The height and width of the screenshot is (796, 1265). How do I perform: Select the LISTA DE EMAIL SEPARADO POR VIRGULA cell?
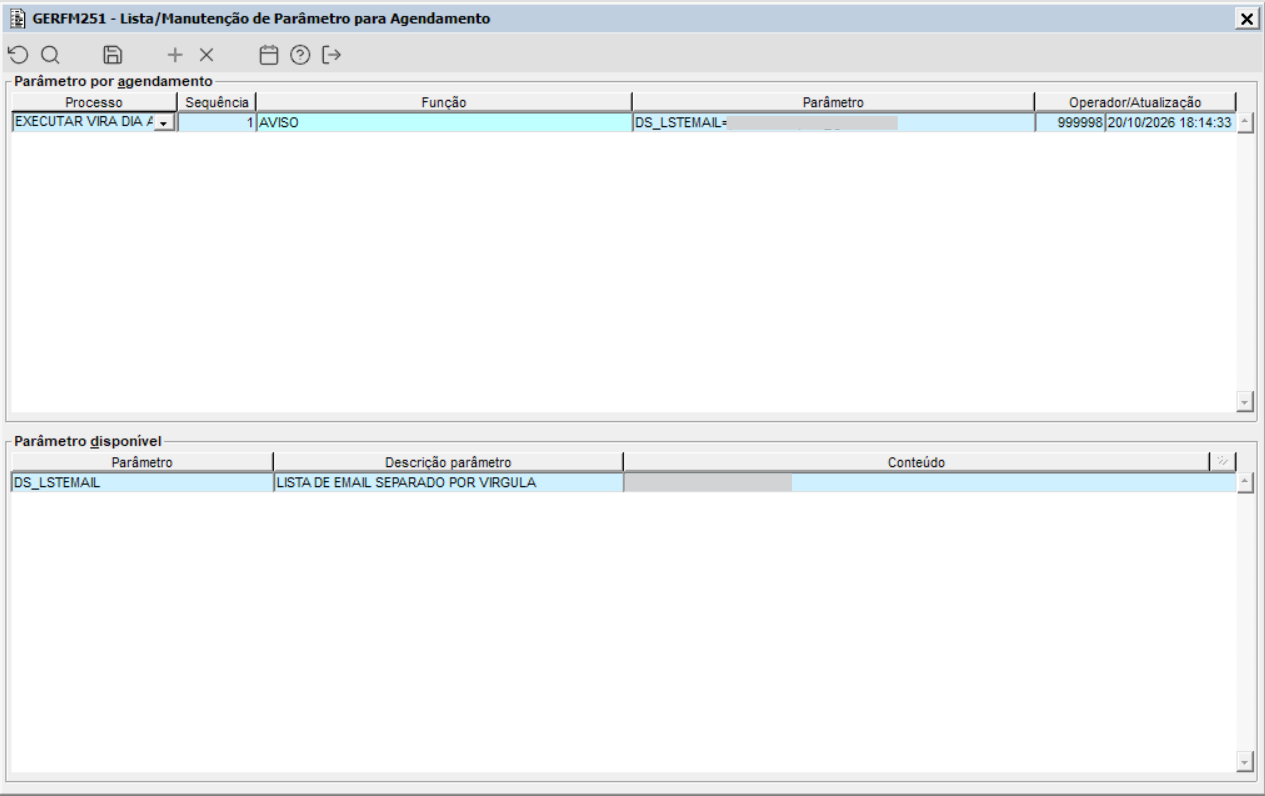(x=448, y=482)
